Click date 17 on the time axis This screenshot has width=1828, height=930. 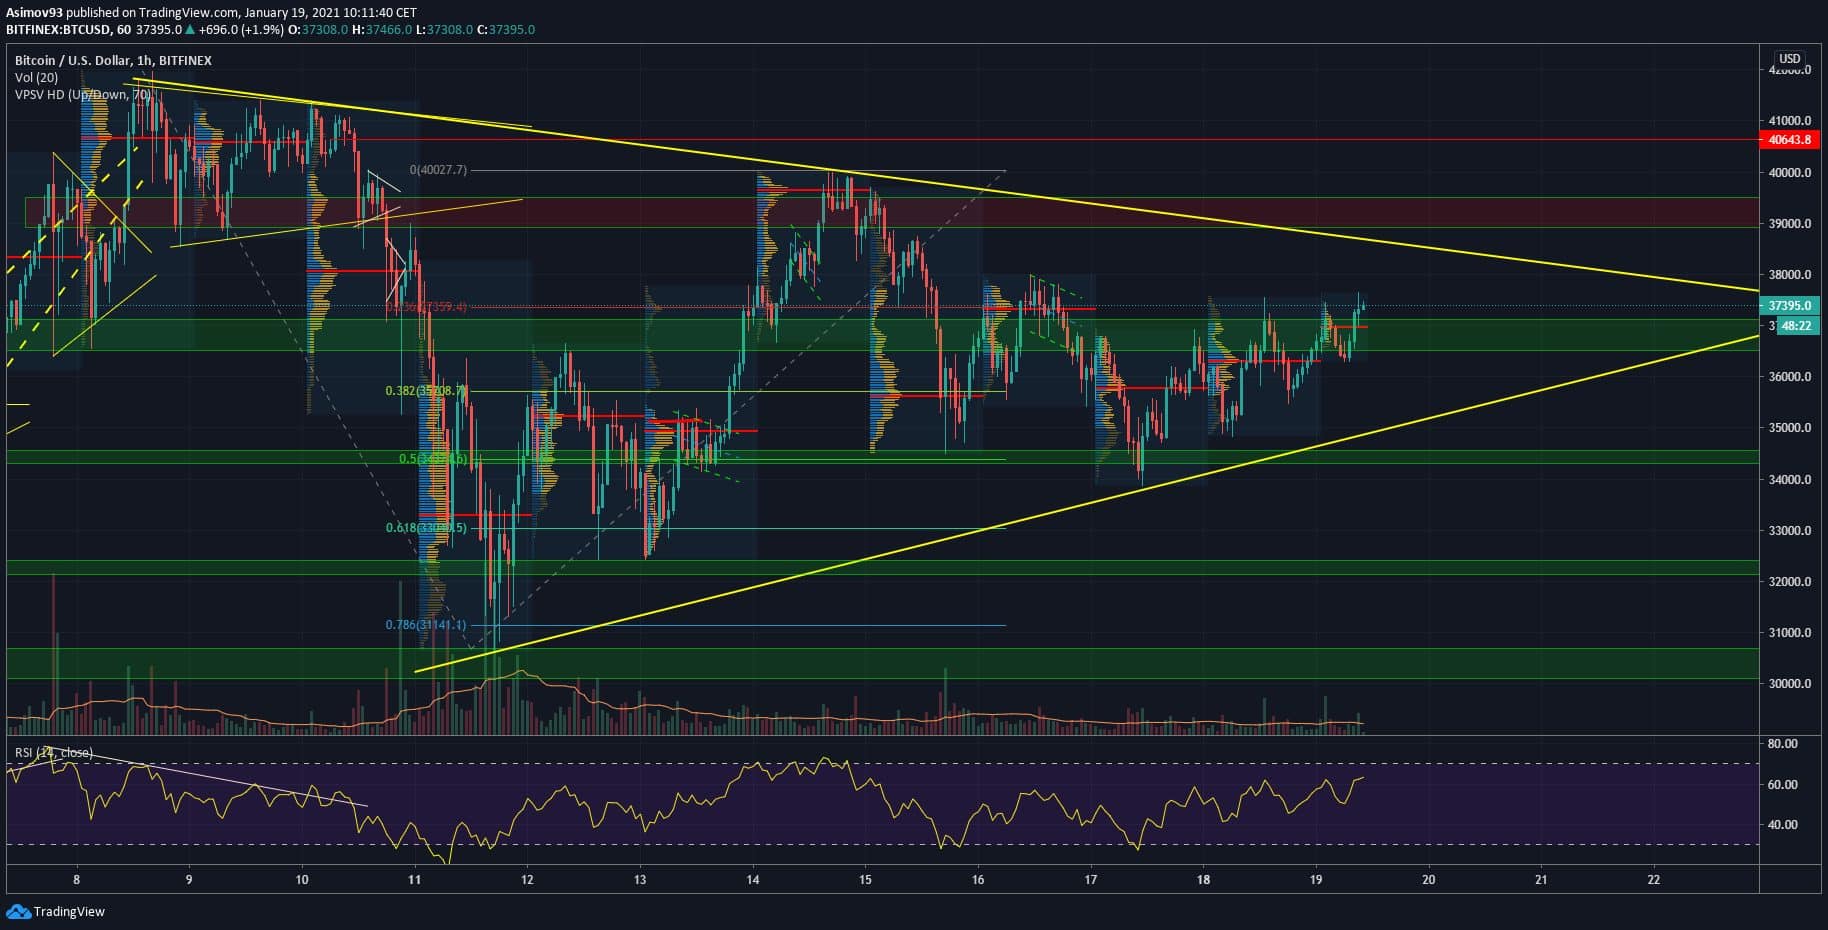pos(1091,880)
